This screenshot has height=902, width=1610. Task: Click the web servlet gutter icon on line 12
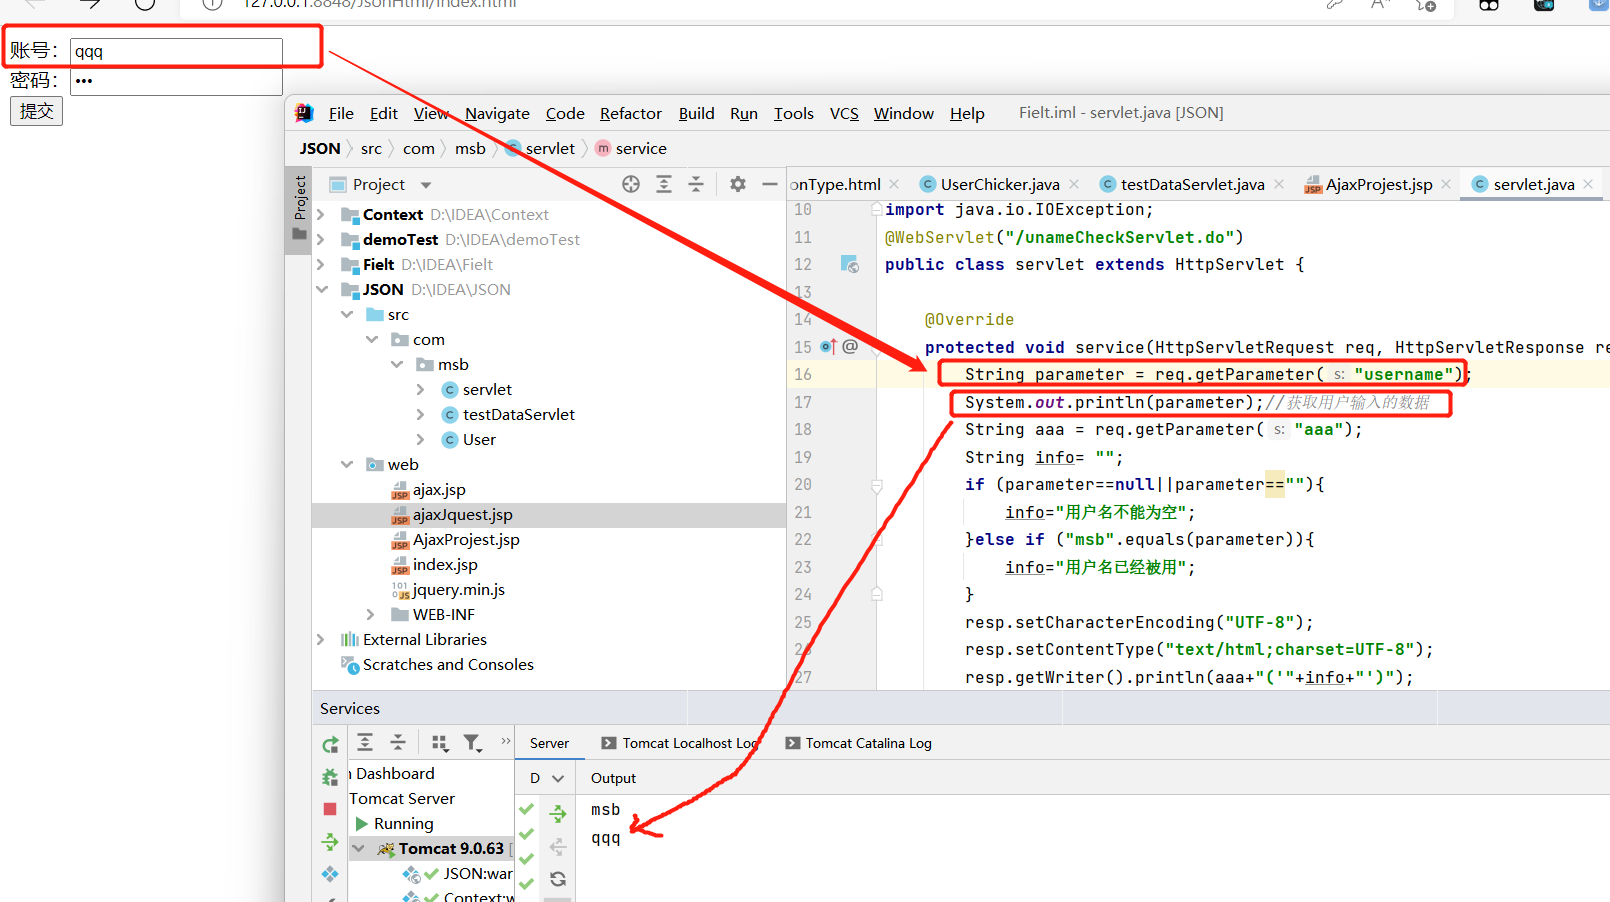(x=850, y=264)
